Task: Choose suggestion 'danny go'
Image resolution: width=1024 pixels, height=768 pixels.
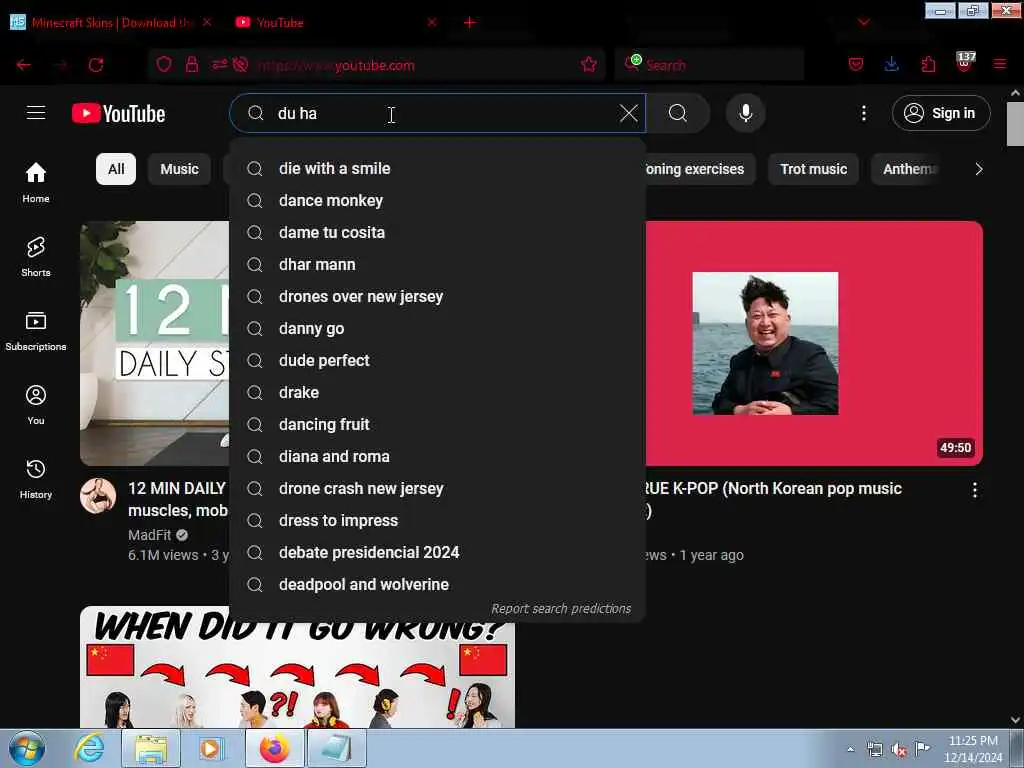Action: 438,328
